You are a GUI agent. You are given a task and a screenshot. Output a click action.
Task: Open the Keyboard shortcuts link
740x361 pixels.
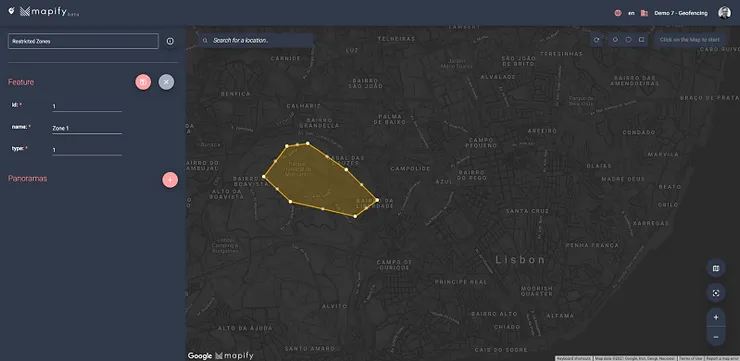coord(574,359)
